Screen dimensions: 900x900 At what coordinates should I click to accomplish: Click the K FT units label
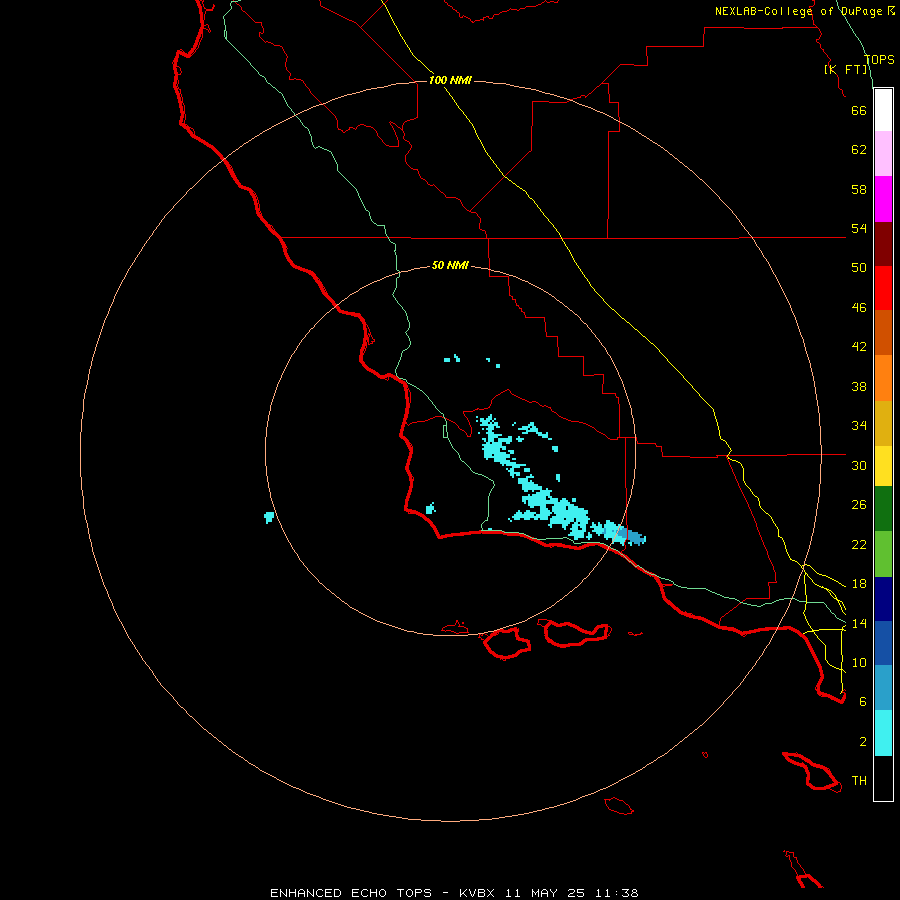click(846, 69)
